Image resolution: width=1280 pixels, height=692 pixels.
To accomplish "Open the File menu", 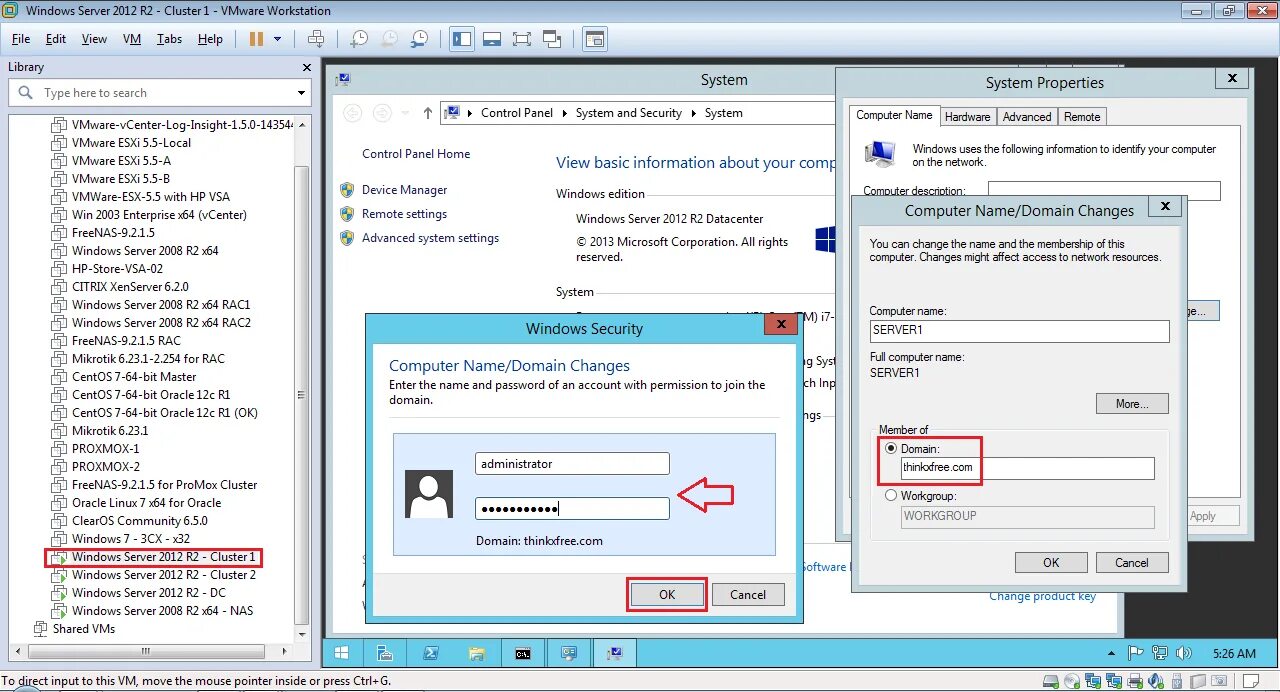I will pos(21,39).
